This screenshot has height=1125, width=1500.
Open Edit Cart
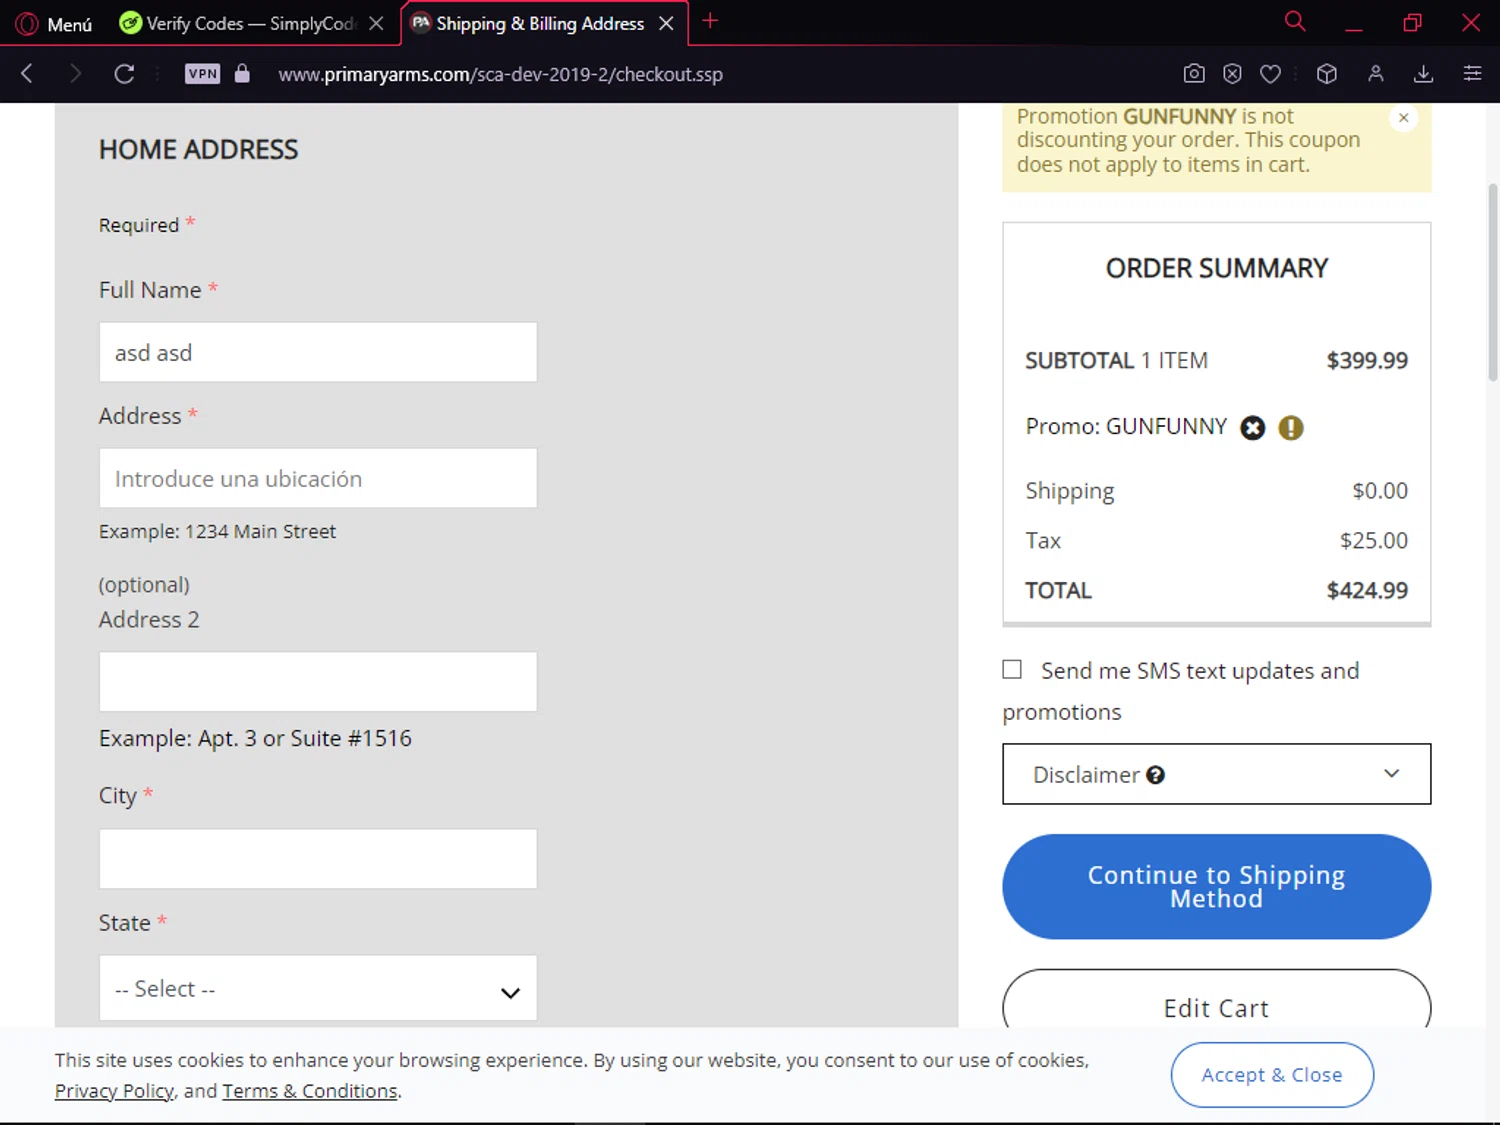click(1216, 1000)
